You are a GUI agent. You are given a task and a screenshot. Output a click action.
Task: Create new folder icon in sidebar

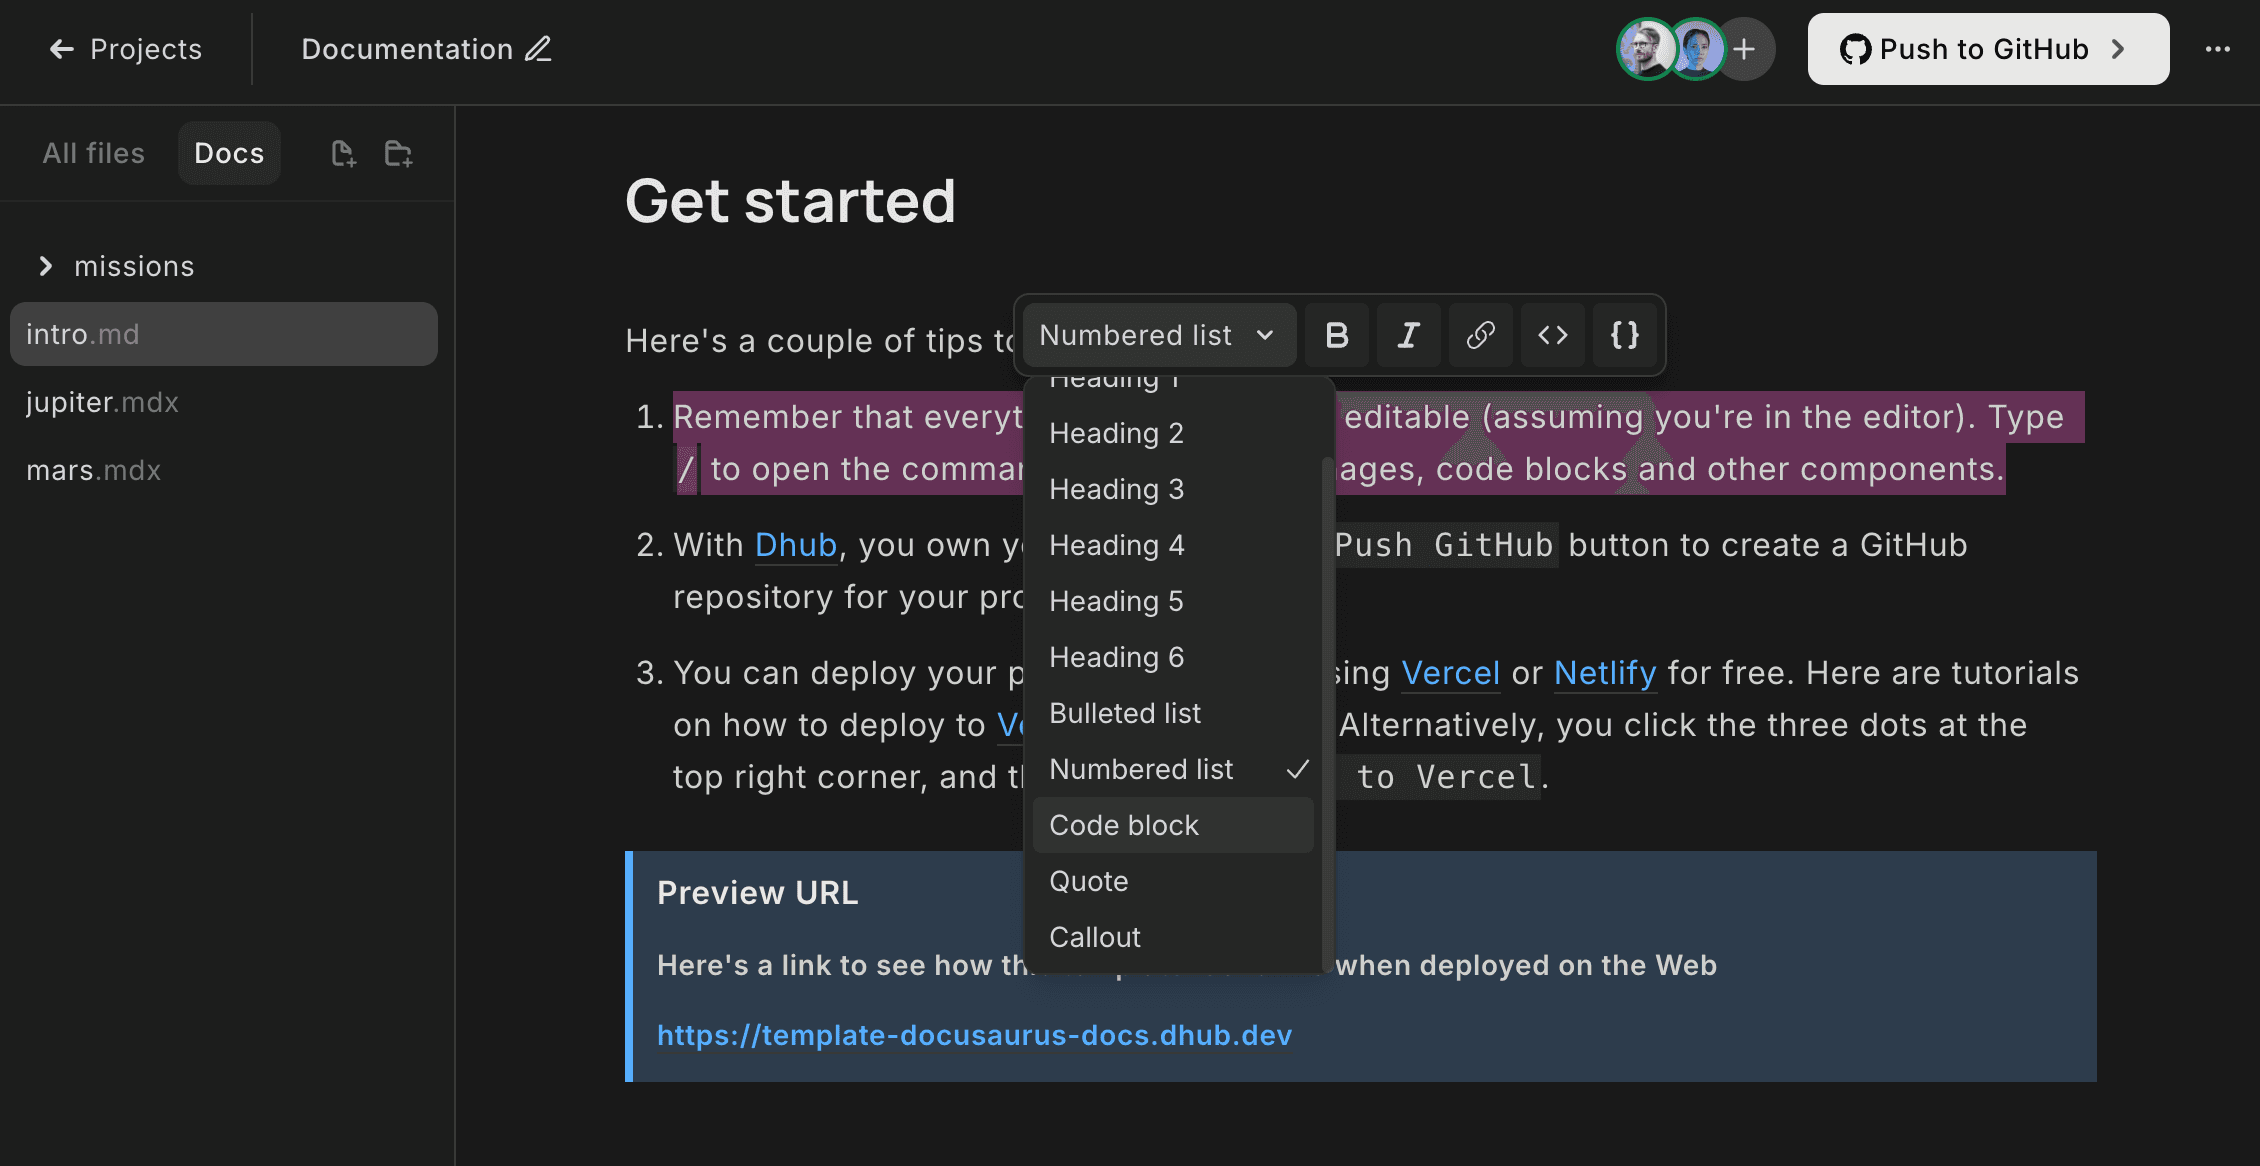pos(398,153)
